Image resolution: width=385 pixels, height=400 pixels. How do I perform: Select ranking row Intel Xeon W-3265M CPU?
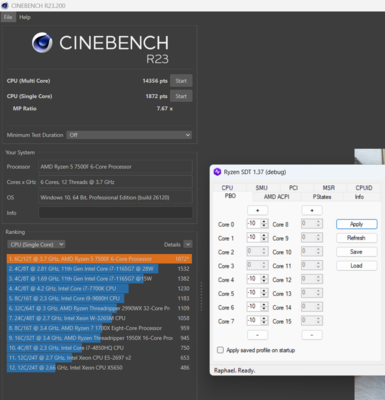(x=99, y=318)
